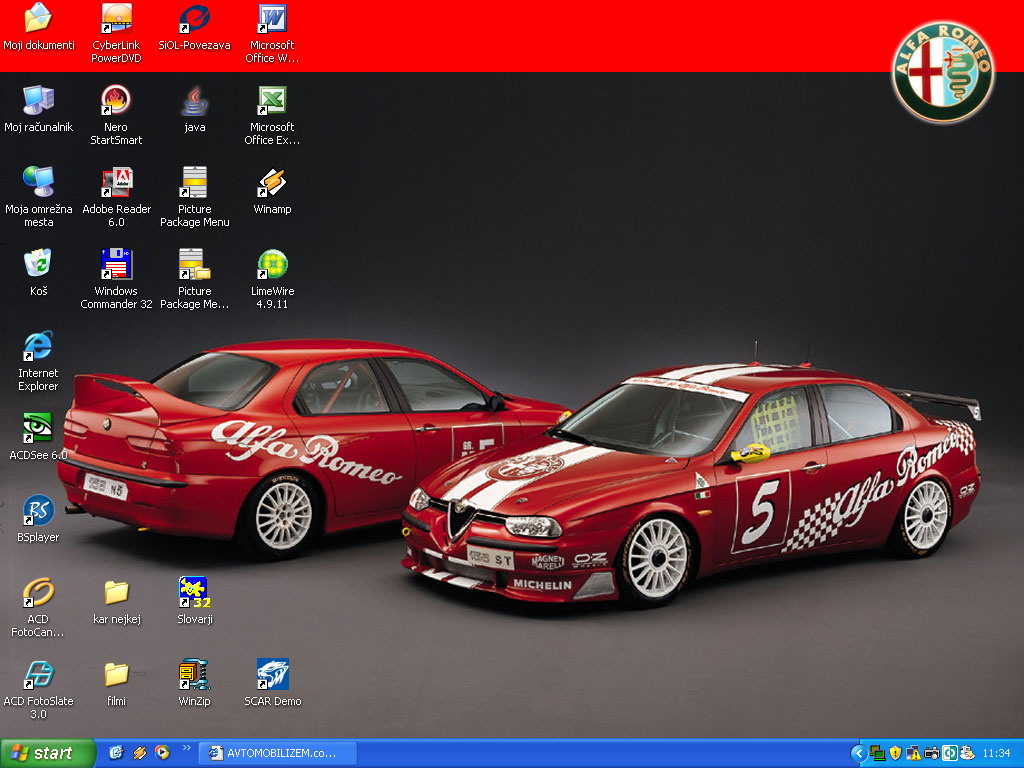Click Winamp quick launch icon
Image resolution: width=1024 pixels, height=768 pixels.
coord(139,753)
